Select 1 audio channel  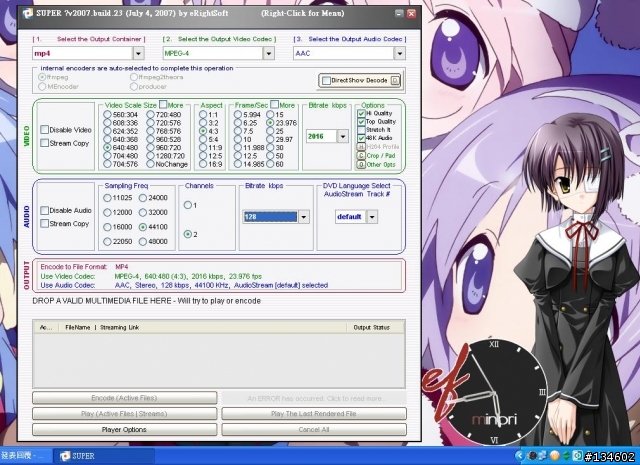click(188, 205)
